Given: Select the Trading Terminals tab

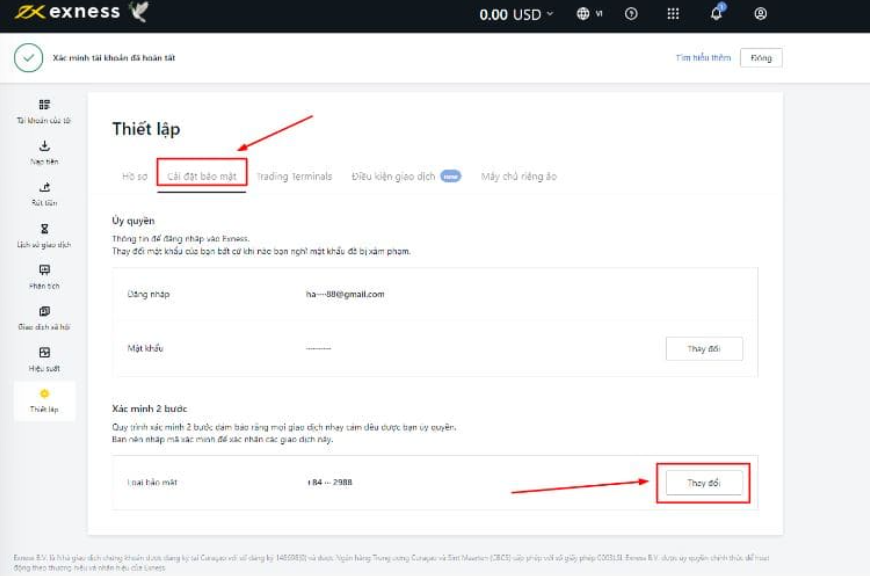Looking at the screenshot, I should click(294, 177).
